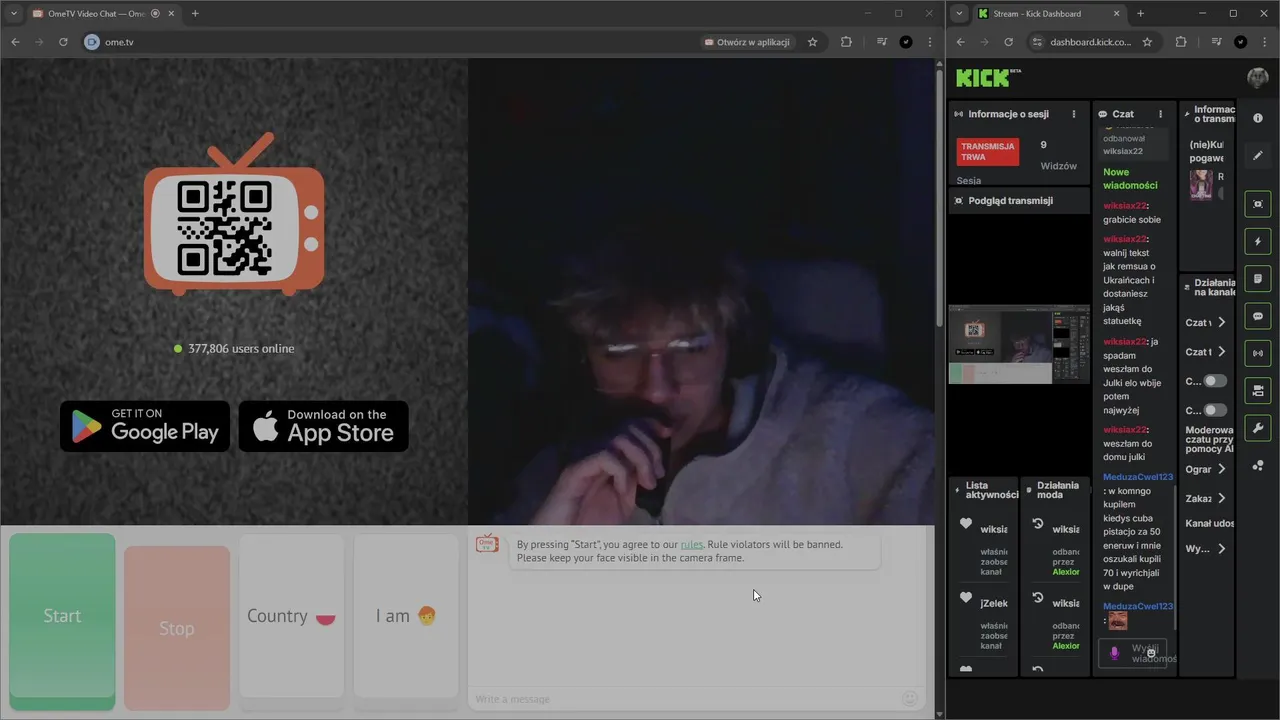This screenshot has width=1280, height=720.
Task: Bookmark the ome.tv page with the star
Action: coord(812,42)
